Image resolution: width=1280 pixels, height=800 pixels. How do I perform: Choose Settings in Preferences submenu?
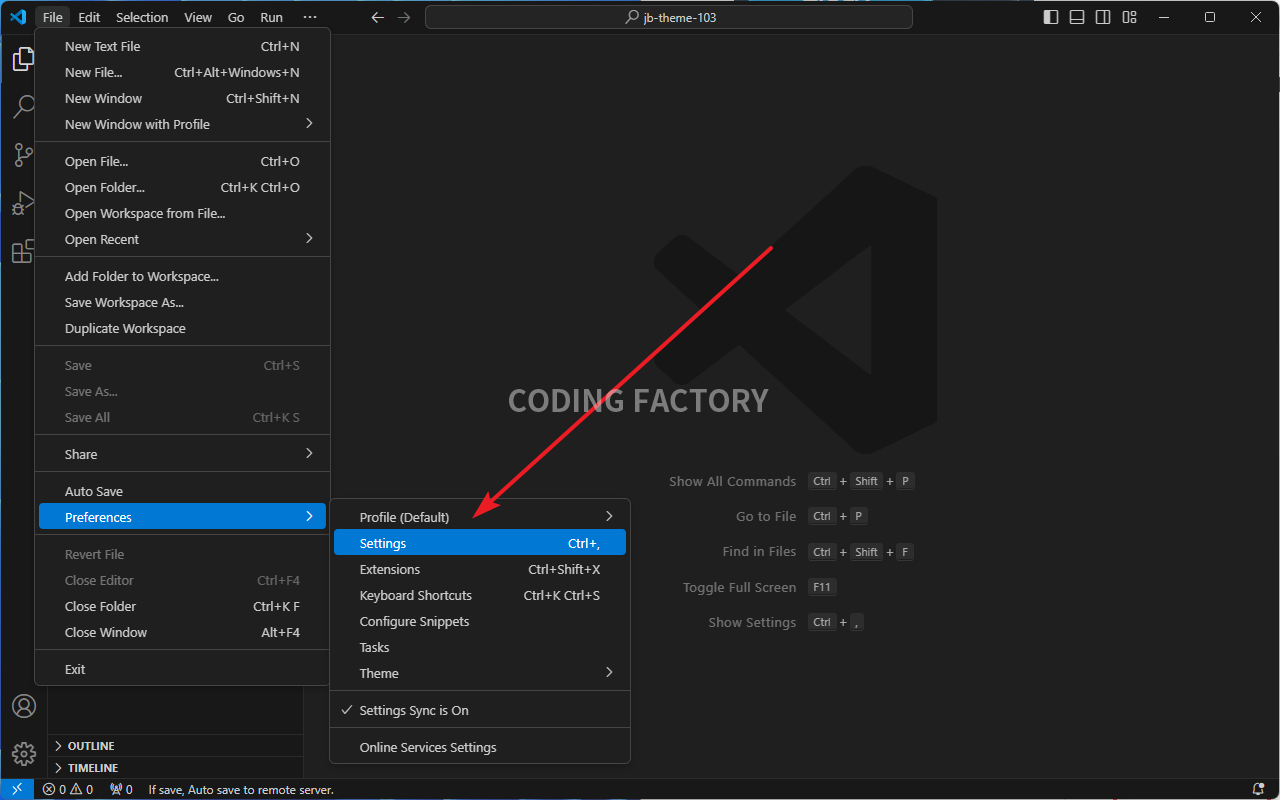pos(480,543)
